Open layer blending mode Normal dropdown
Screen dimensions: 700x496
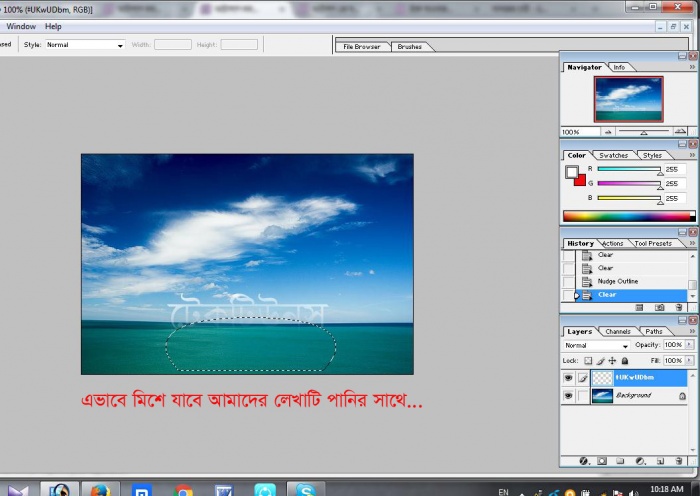[x=597, y=345]
